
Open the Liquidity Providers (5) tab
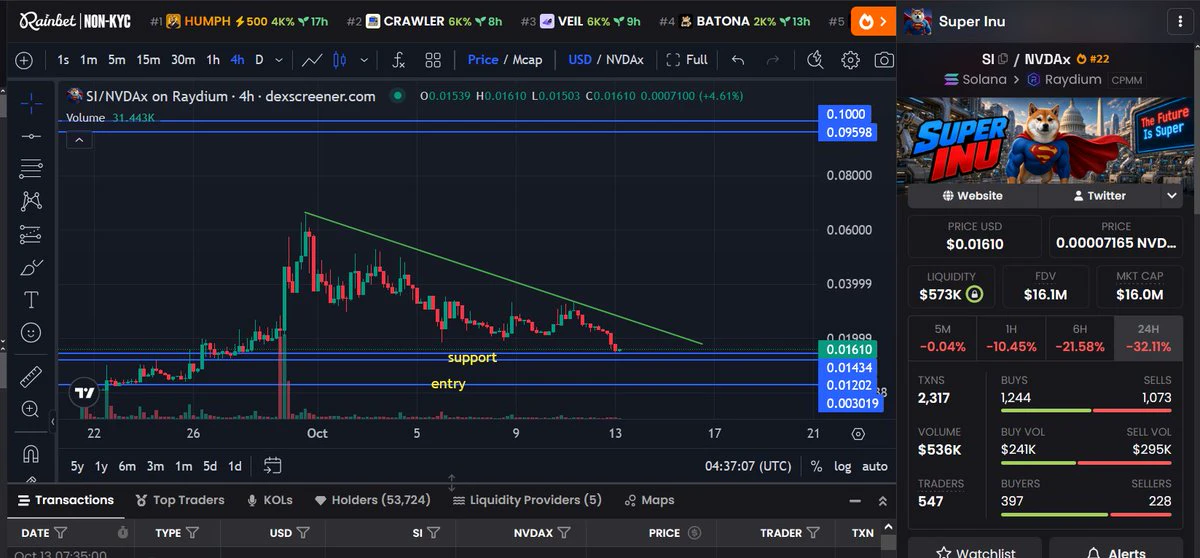pos(527,500)
